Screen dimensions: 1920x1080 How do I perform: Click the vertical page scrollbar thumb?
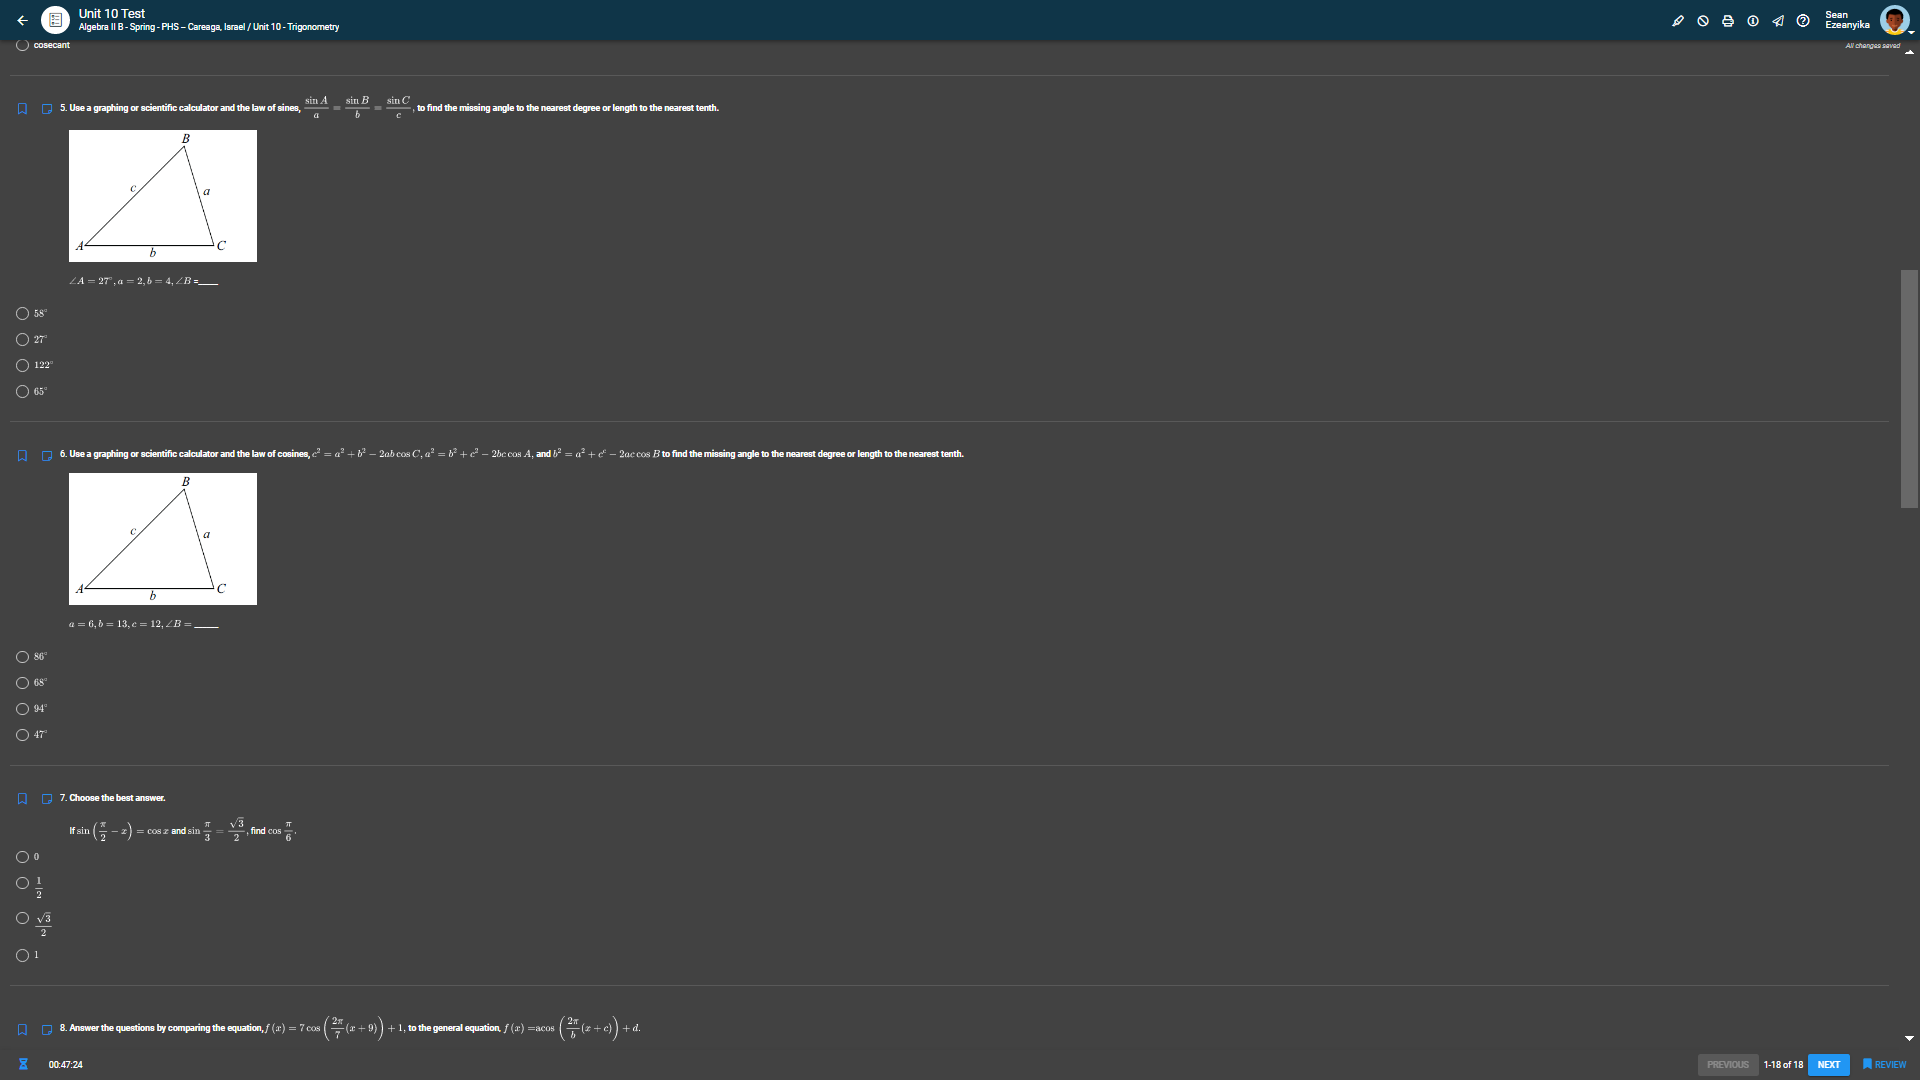(x=1909, y=388)
